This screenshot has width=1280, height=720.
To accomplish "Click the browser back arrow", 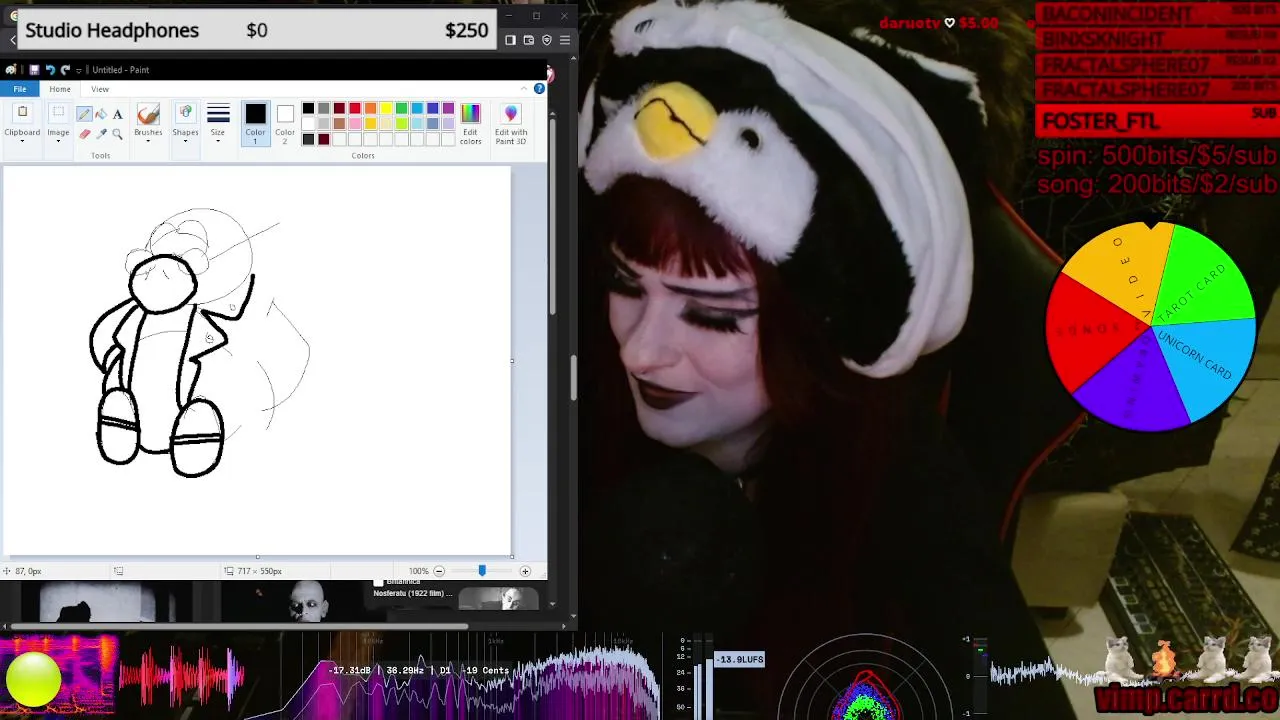I will click(x=12, y=40).
